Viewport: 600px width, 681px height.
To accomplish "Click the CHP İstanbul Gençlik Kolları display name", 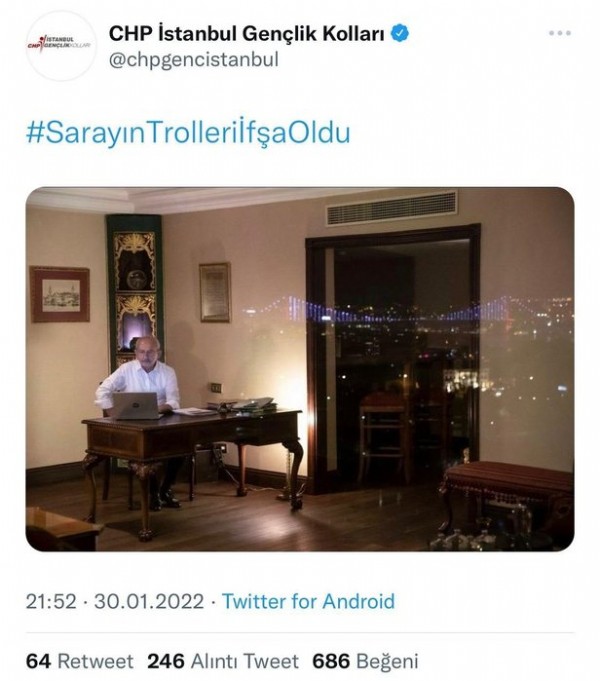I will click(246, 34).
